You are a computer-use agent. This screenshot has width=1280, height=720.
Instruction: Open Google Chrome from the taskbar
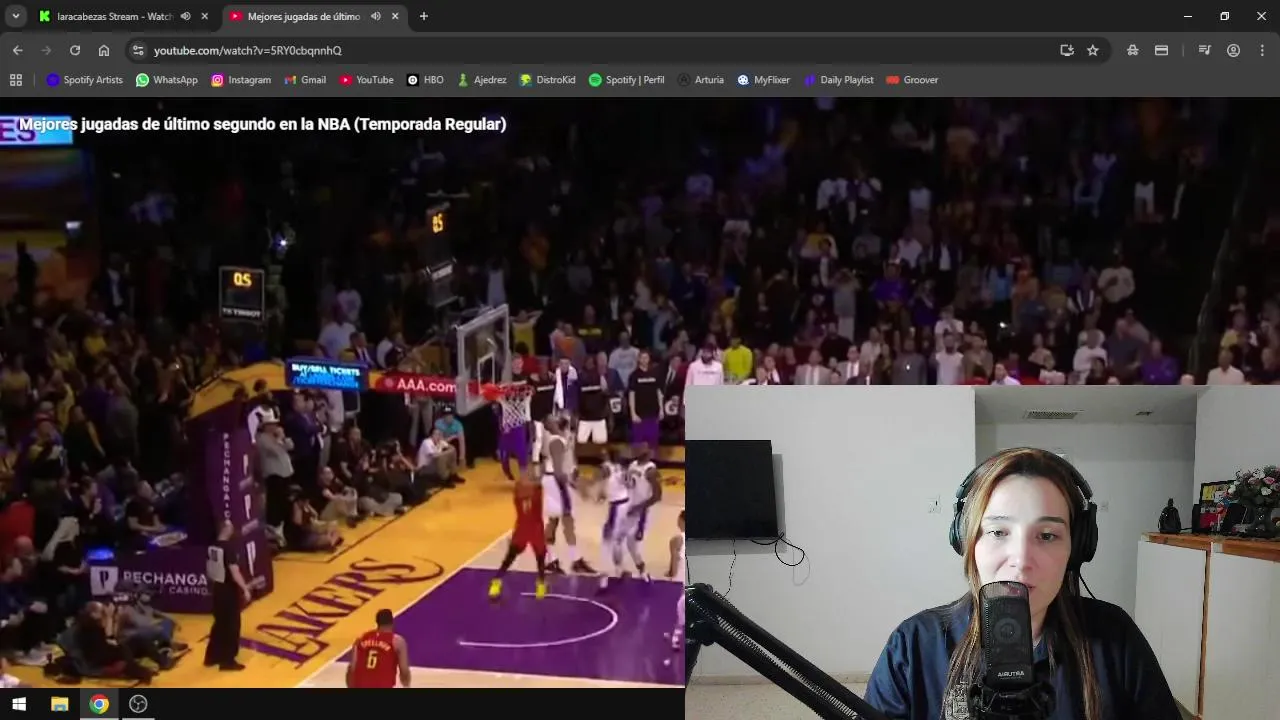tap(99, 704)
